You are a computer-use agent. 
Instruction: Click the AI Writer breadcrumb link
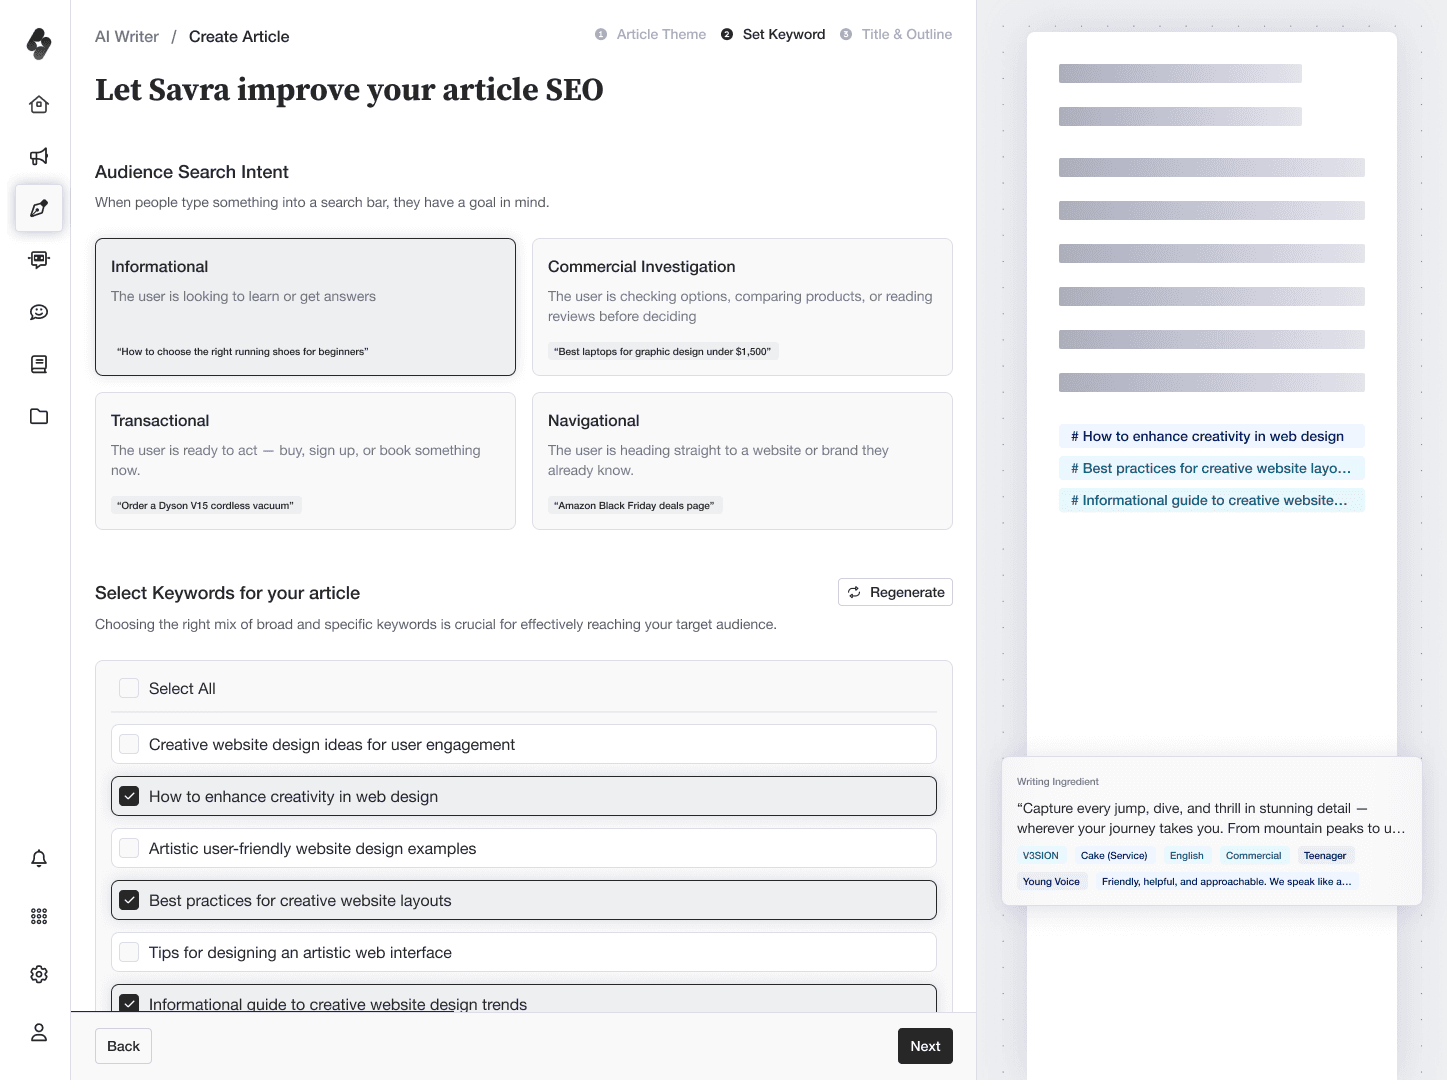pos(127,37)
